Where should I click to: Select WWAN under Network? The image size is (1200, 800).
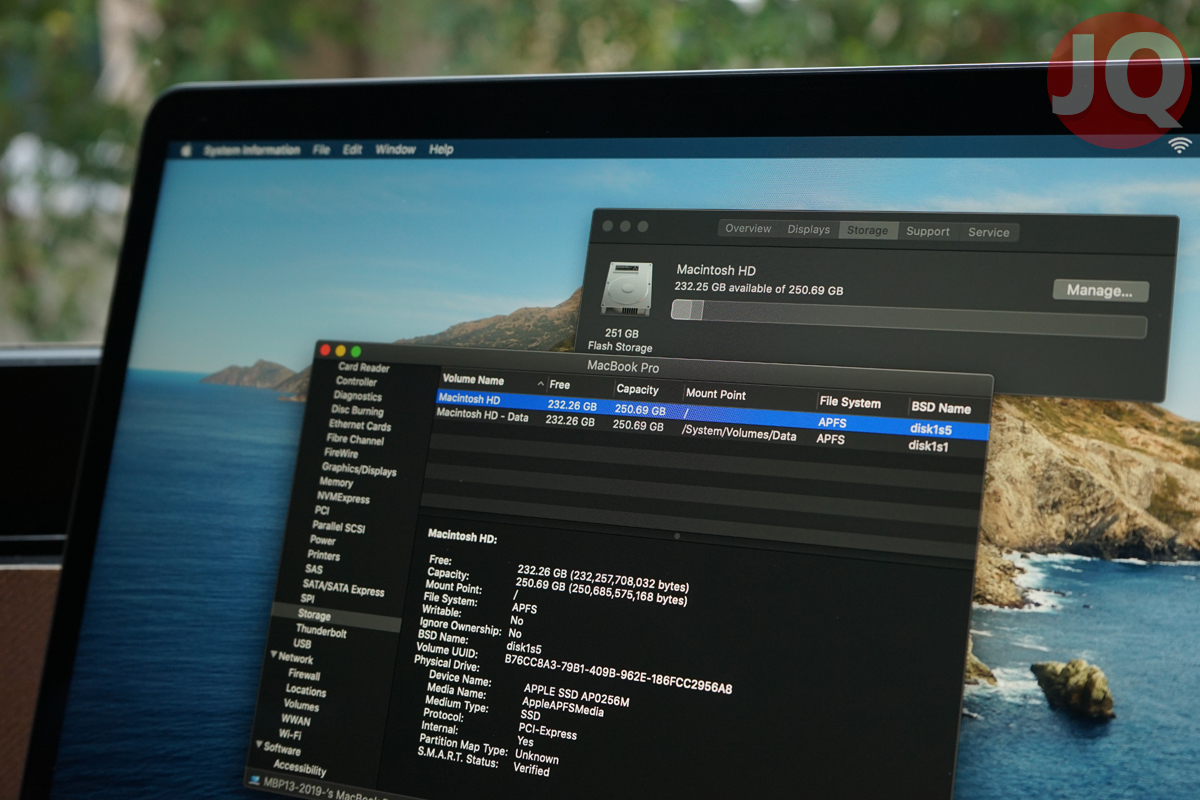click(295, 720)
